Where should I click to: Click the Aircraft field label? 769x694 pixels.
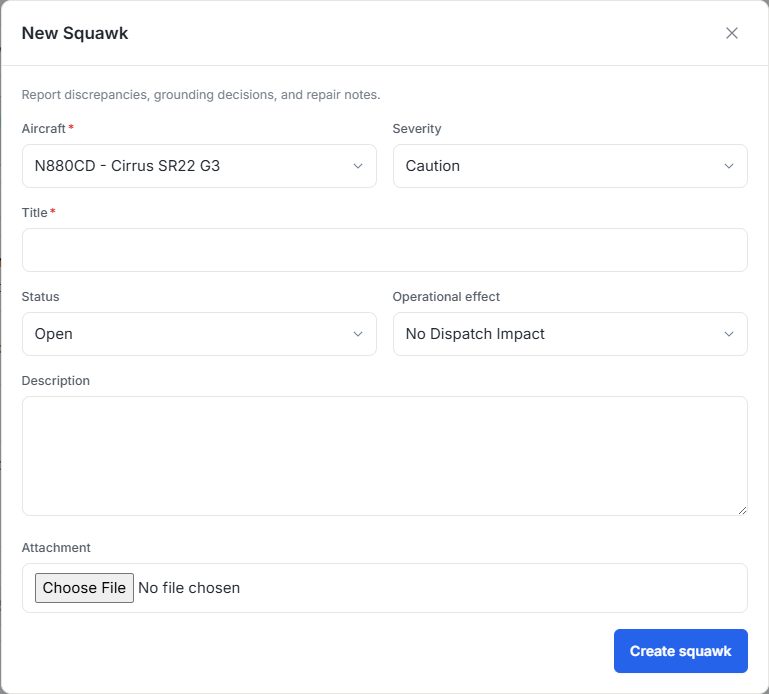coord(44,129)
